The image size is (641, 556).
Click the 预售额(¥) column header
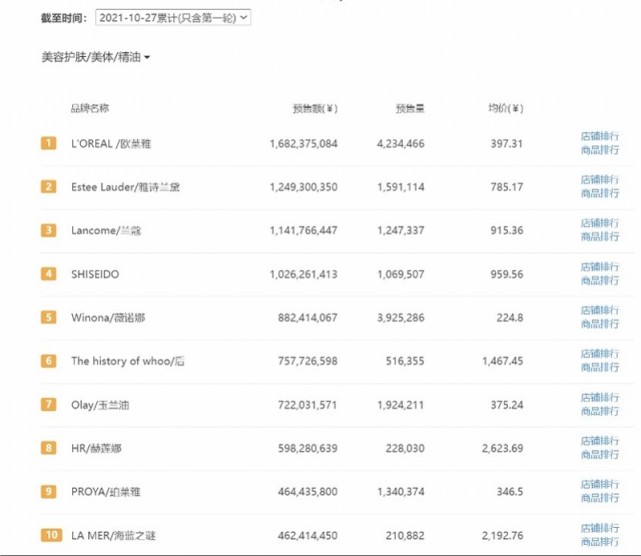(x=315, y=108)
